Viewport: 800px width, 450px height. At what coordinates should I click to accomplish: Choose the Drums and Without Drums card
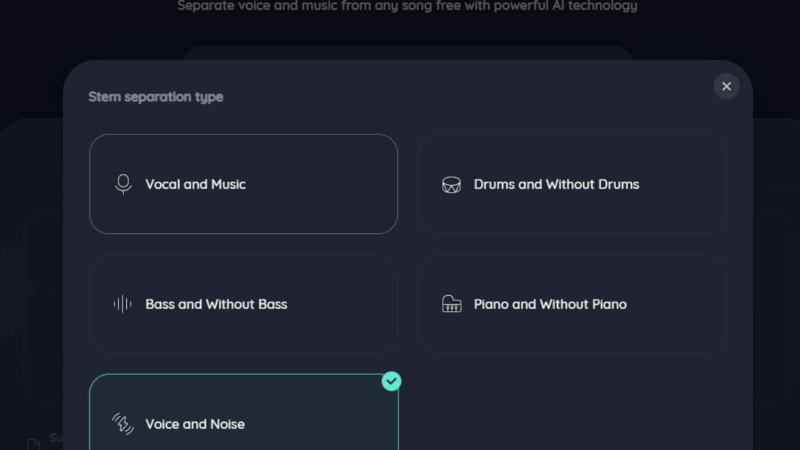pos(571,184)
